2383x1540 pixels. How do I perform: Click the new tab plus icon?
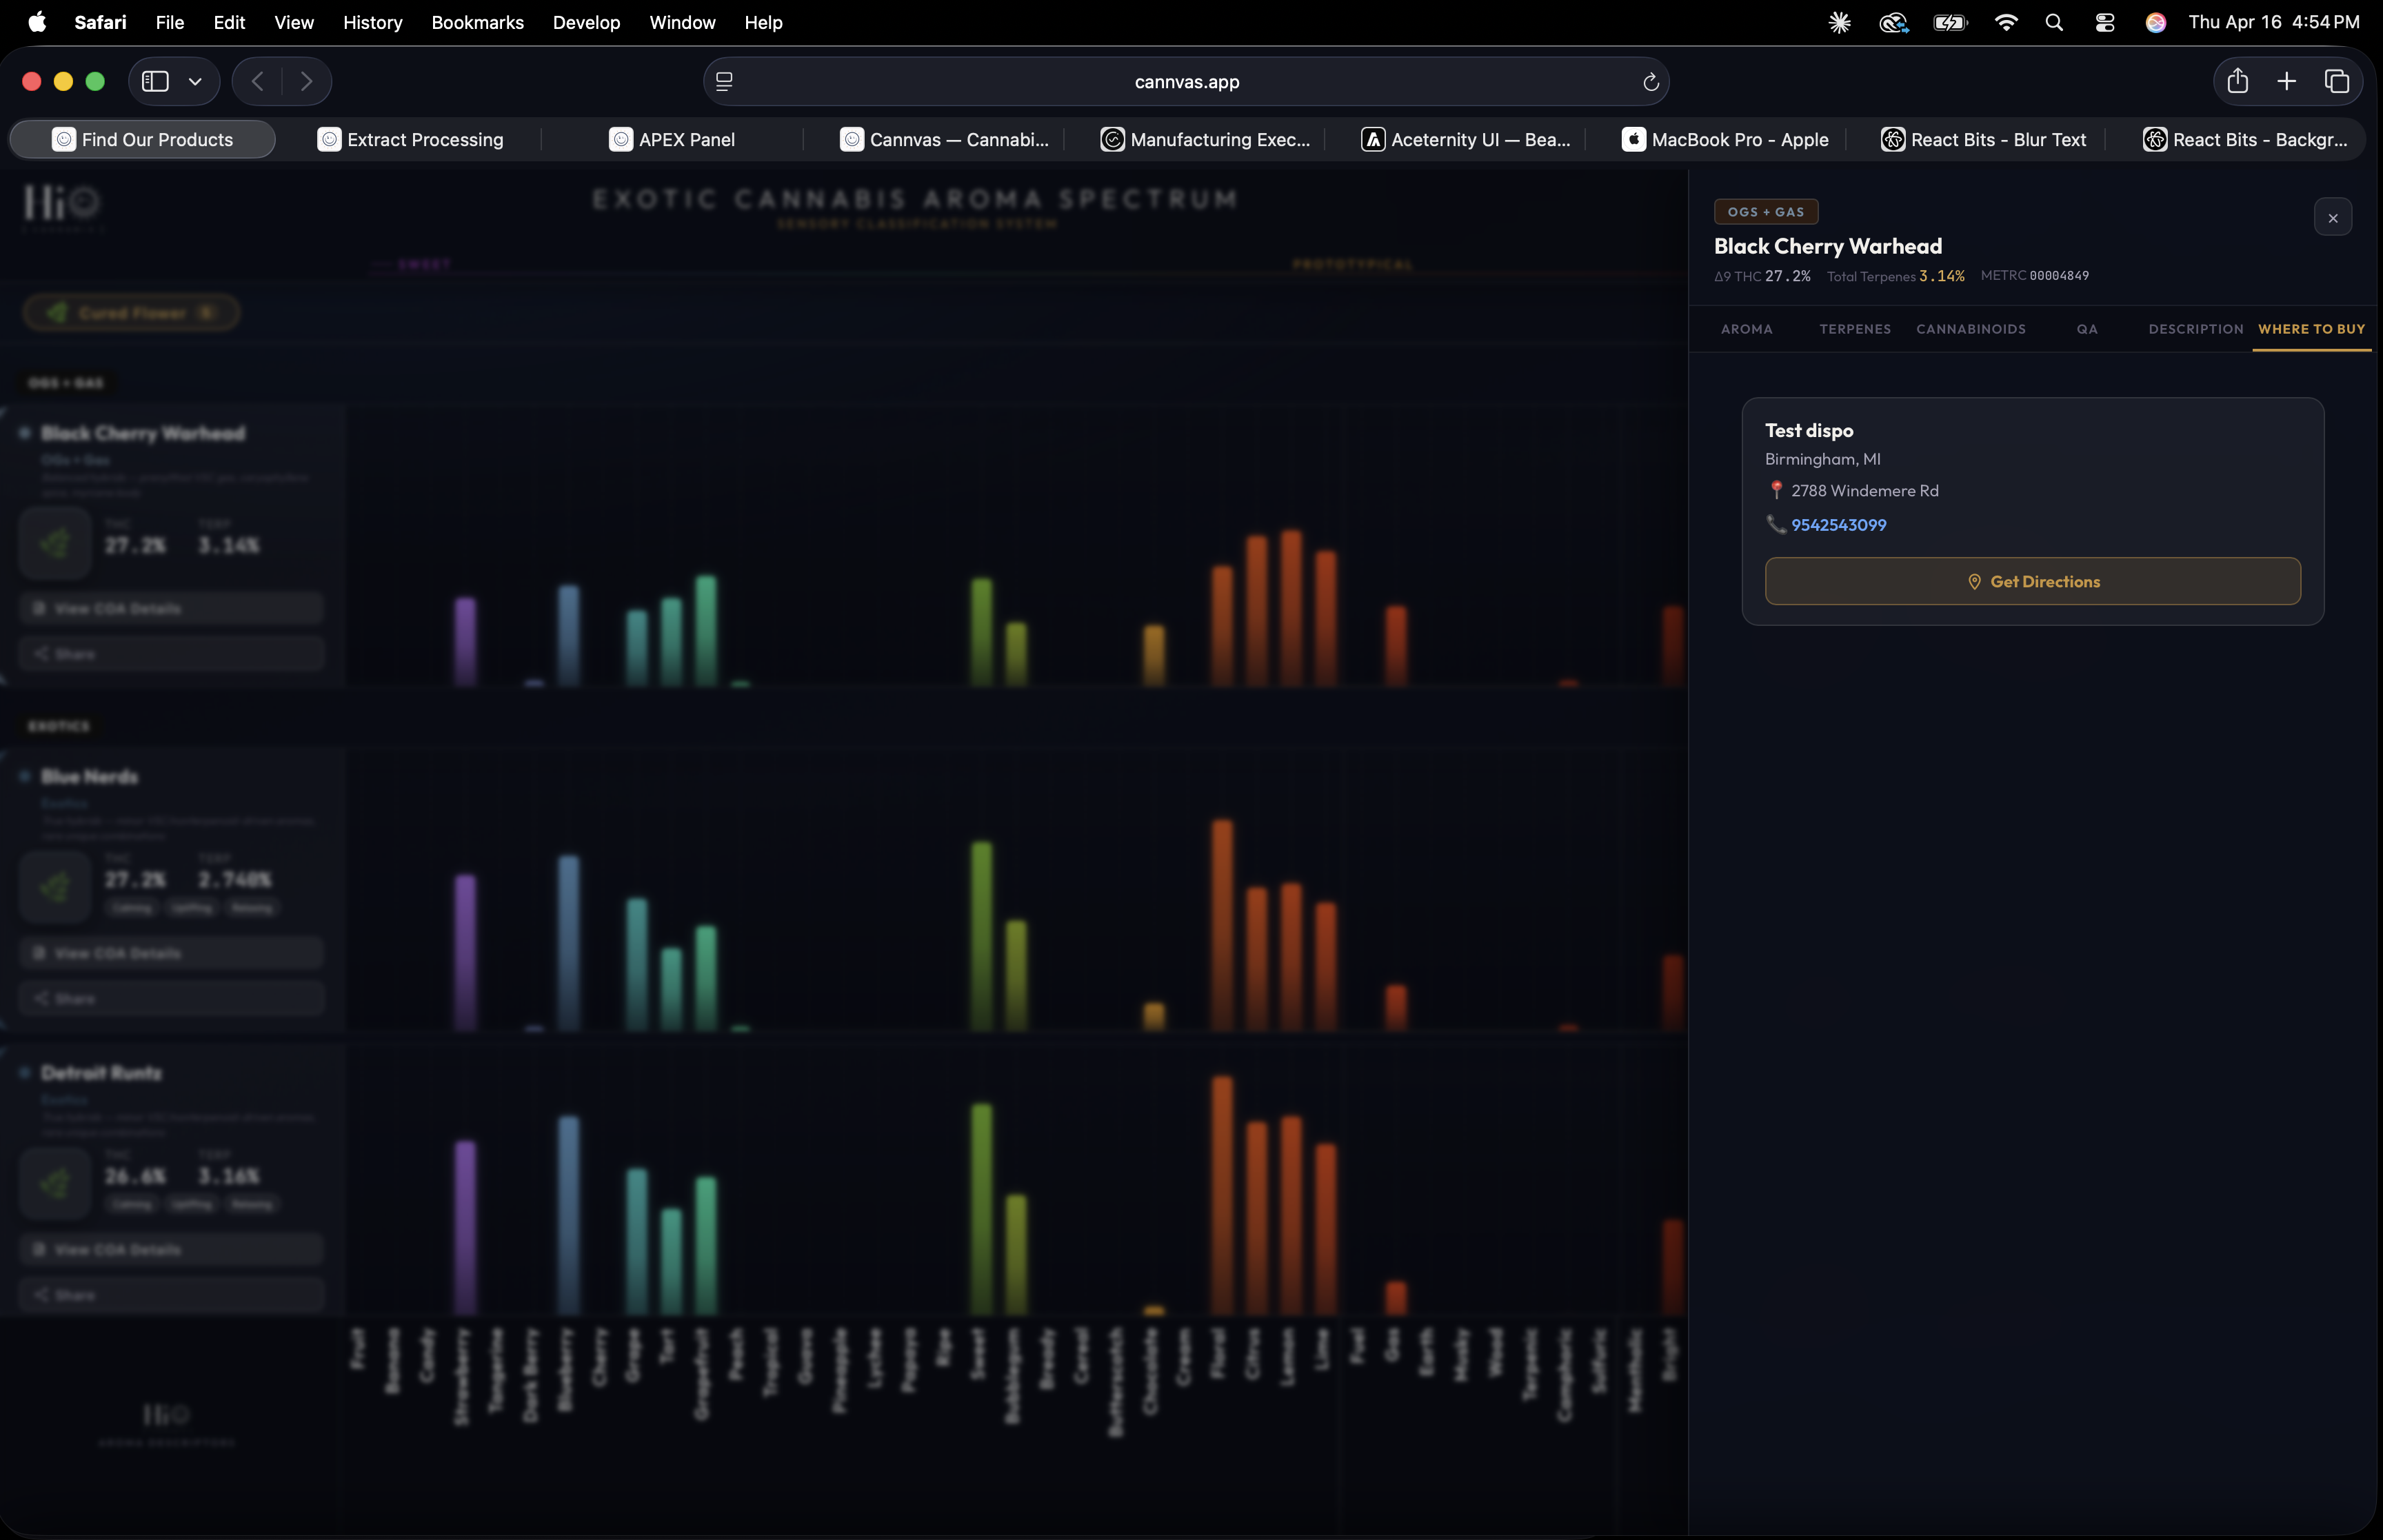click(2286, 82)
